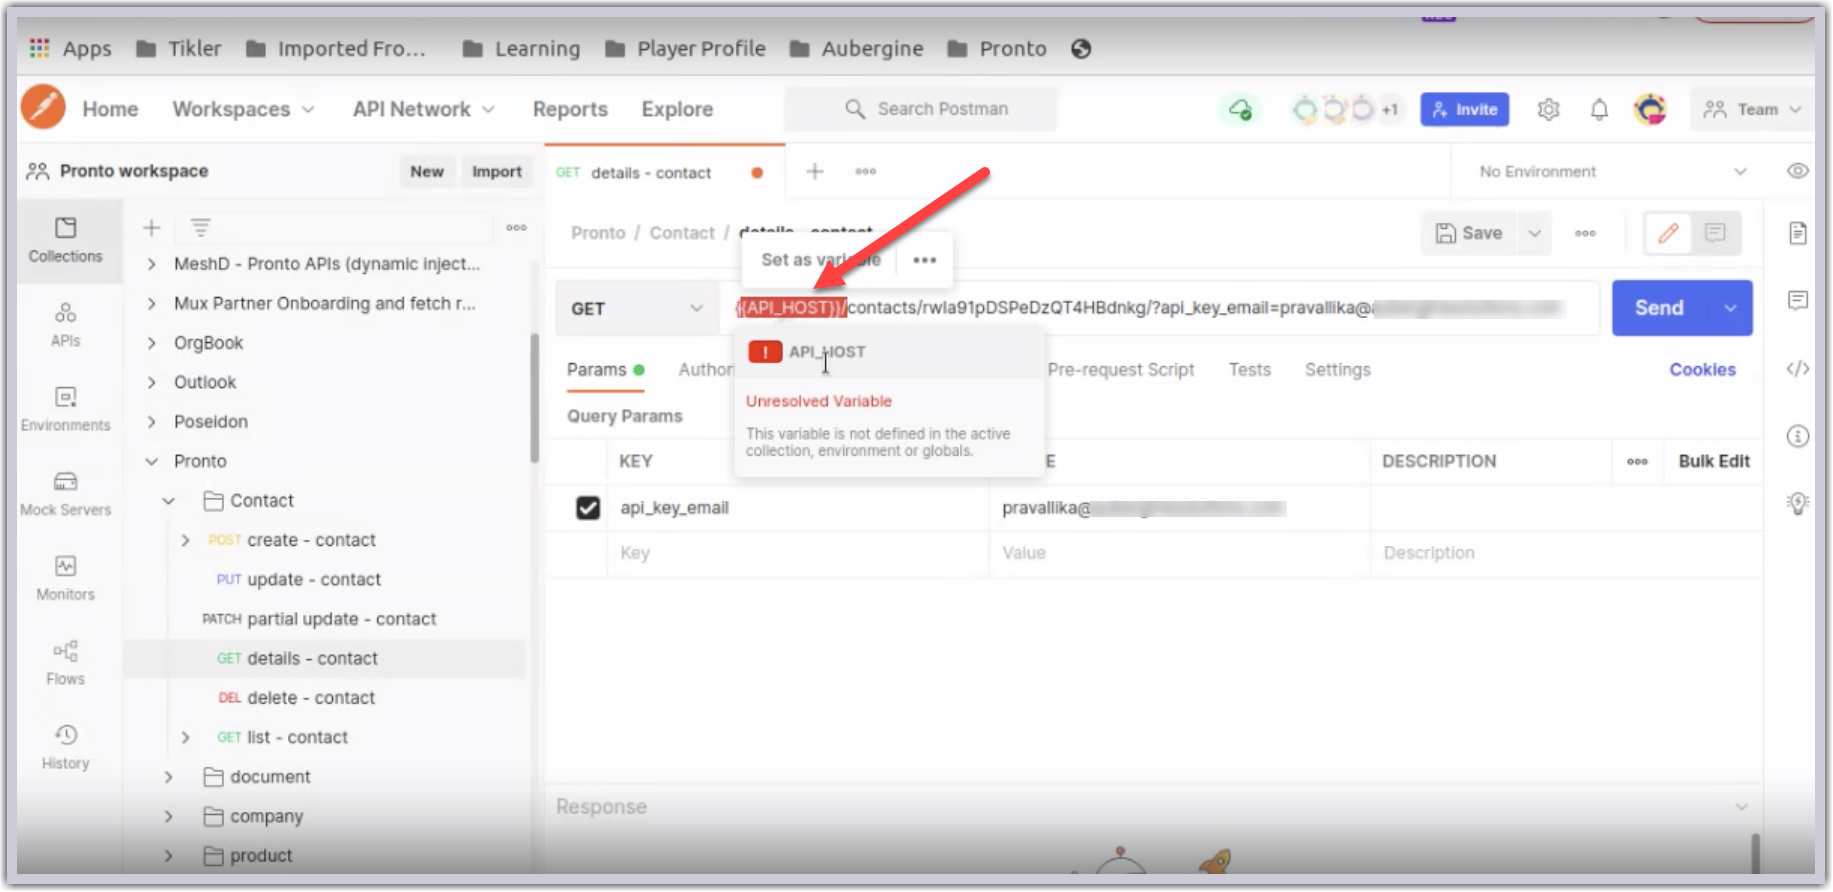Image resolution: width=1833 pixels, height=892 pixels.
Task: Expand the OrgBook collection
Action: click(151, 343)
